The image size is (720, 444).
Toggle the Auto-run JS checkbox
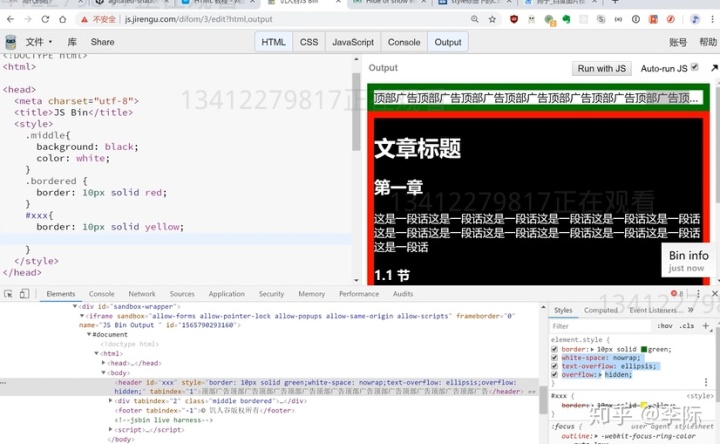coord(695,67)
